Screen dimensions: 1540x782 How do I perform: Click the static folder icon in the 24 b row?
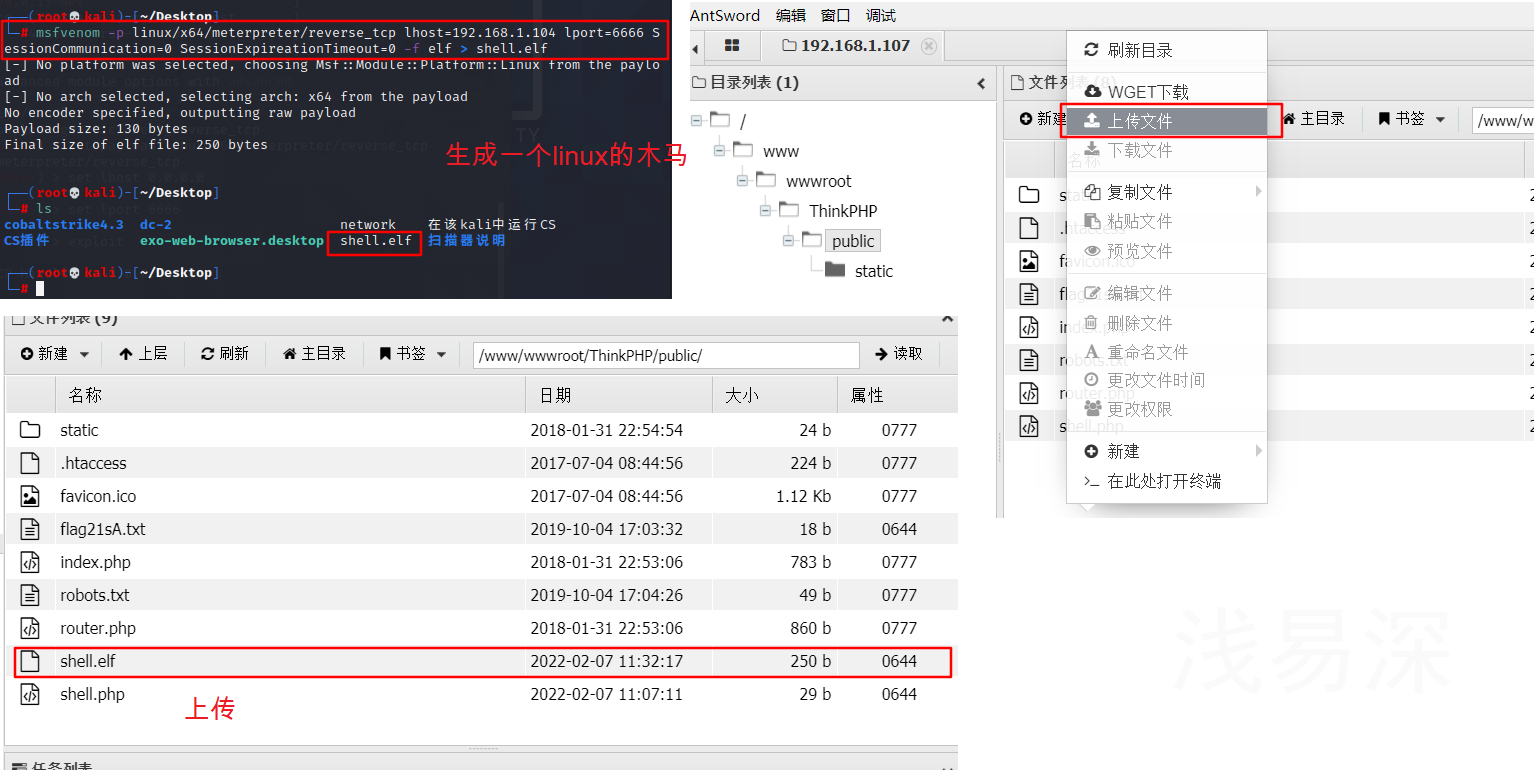pos(30,430)
